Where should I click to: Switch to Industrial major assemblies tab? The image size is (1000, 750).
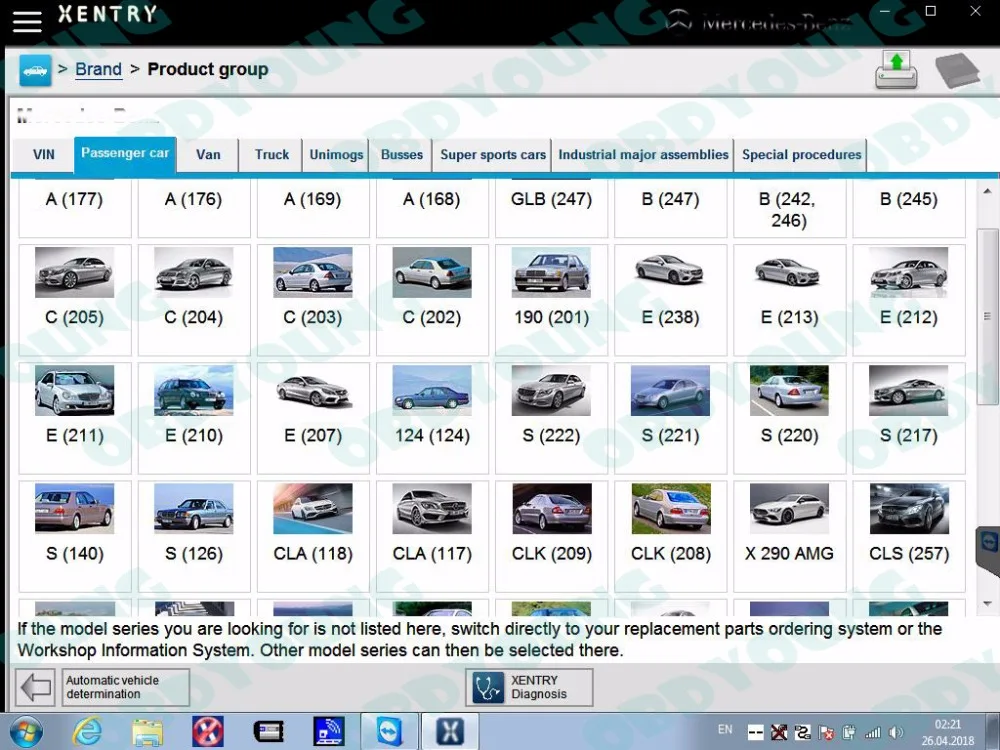point(643,155)
